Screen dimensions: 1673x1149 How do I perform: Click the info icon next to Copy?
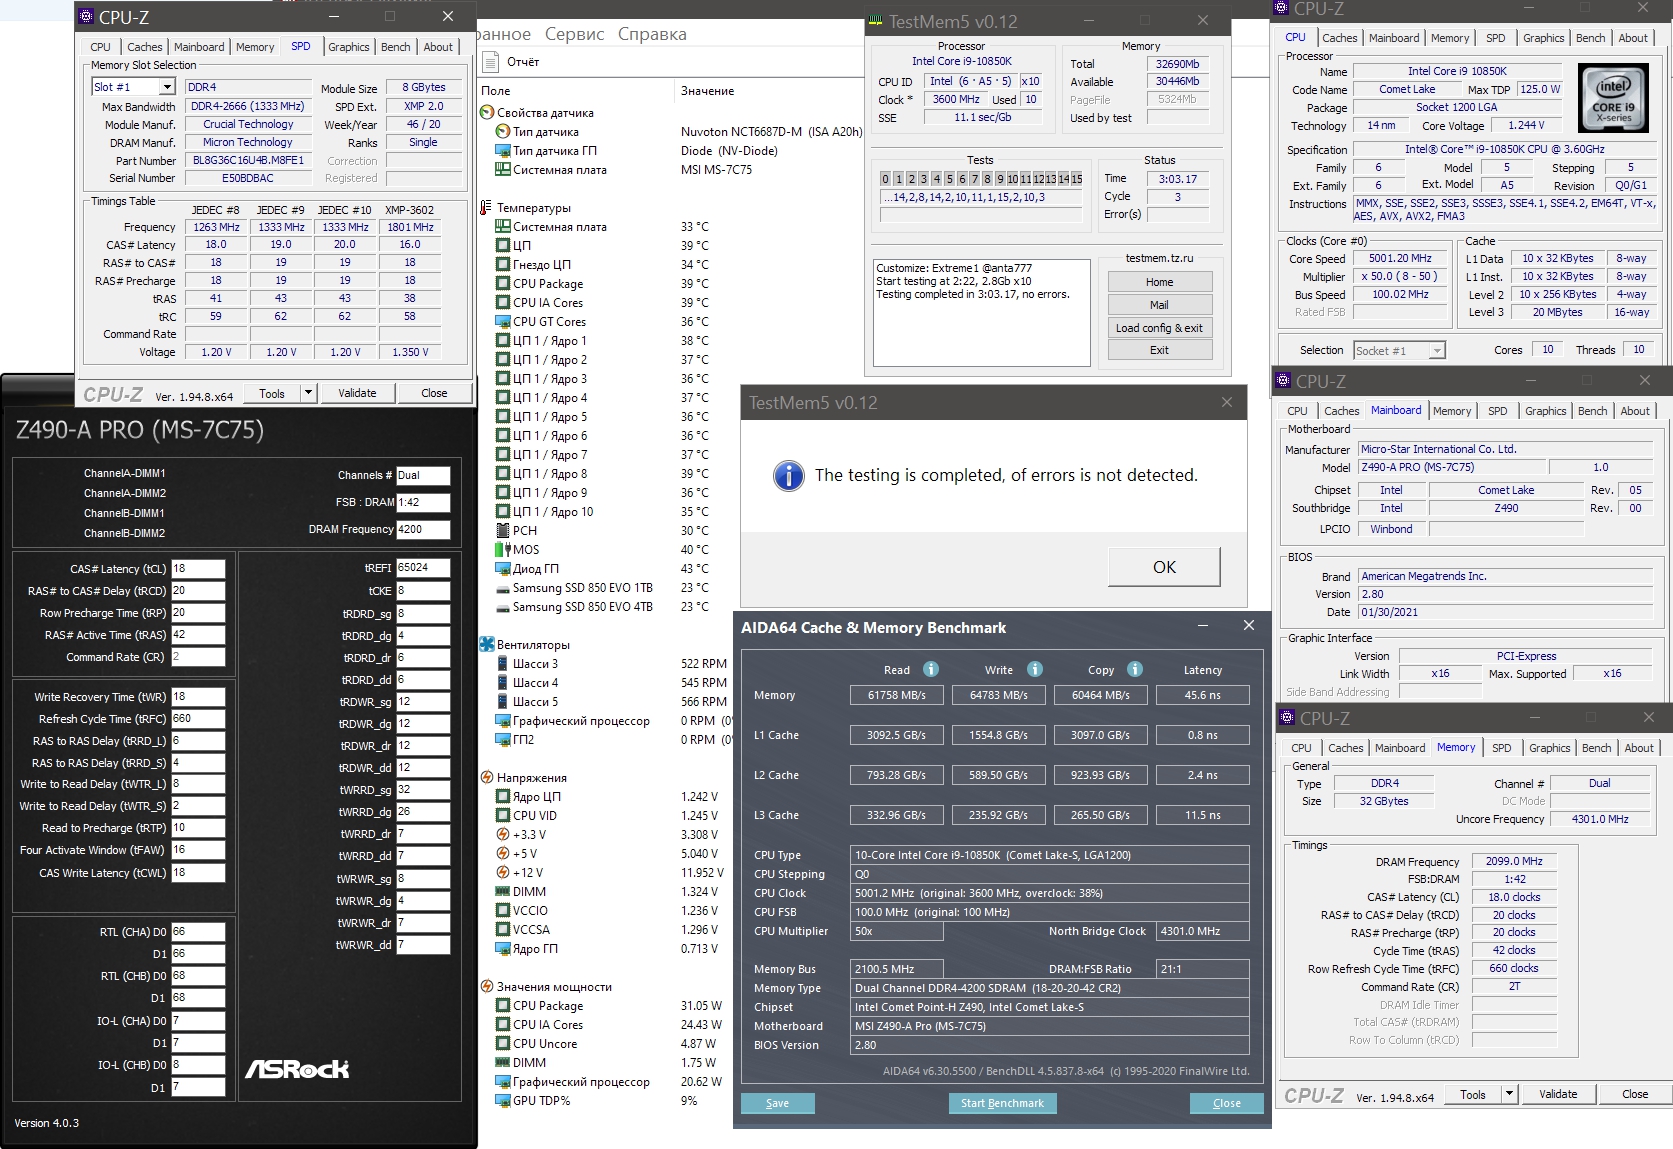pyautogui.click(x=1135, y=670)
